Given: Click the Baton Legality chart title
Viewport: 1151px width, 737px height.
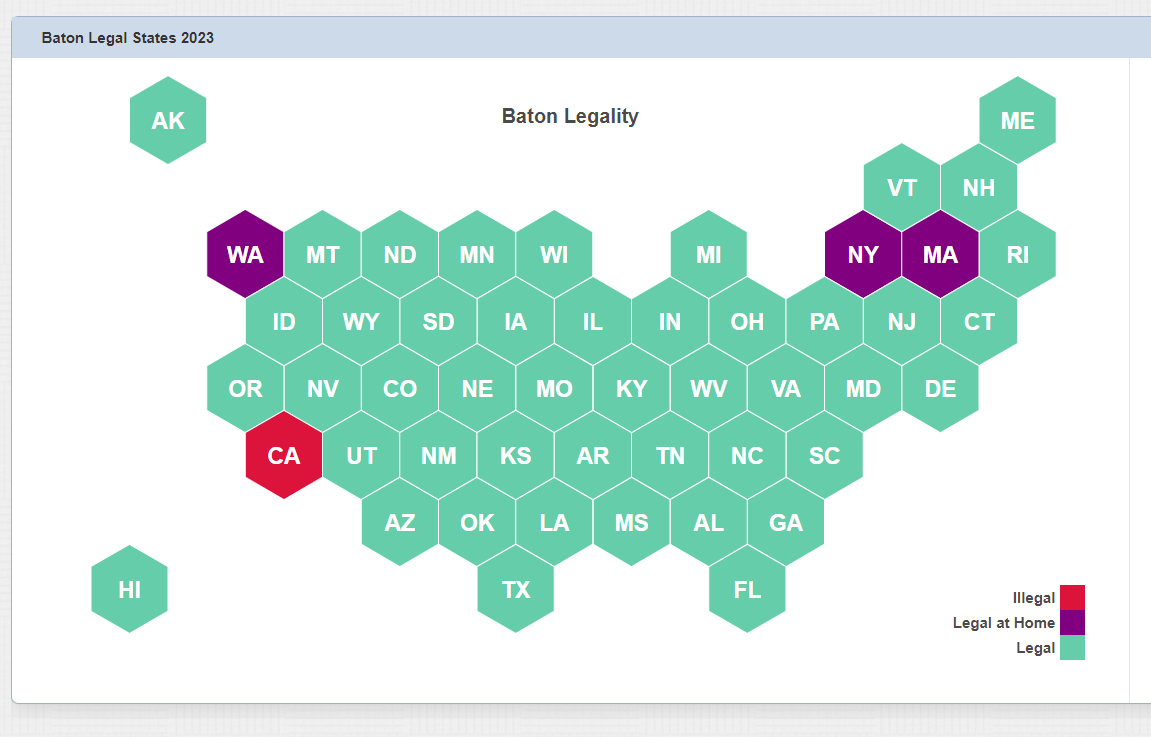Looking at the screenshot, I should (570, 116).
